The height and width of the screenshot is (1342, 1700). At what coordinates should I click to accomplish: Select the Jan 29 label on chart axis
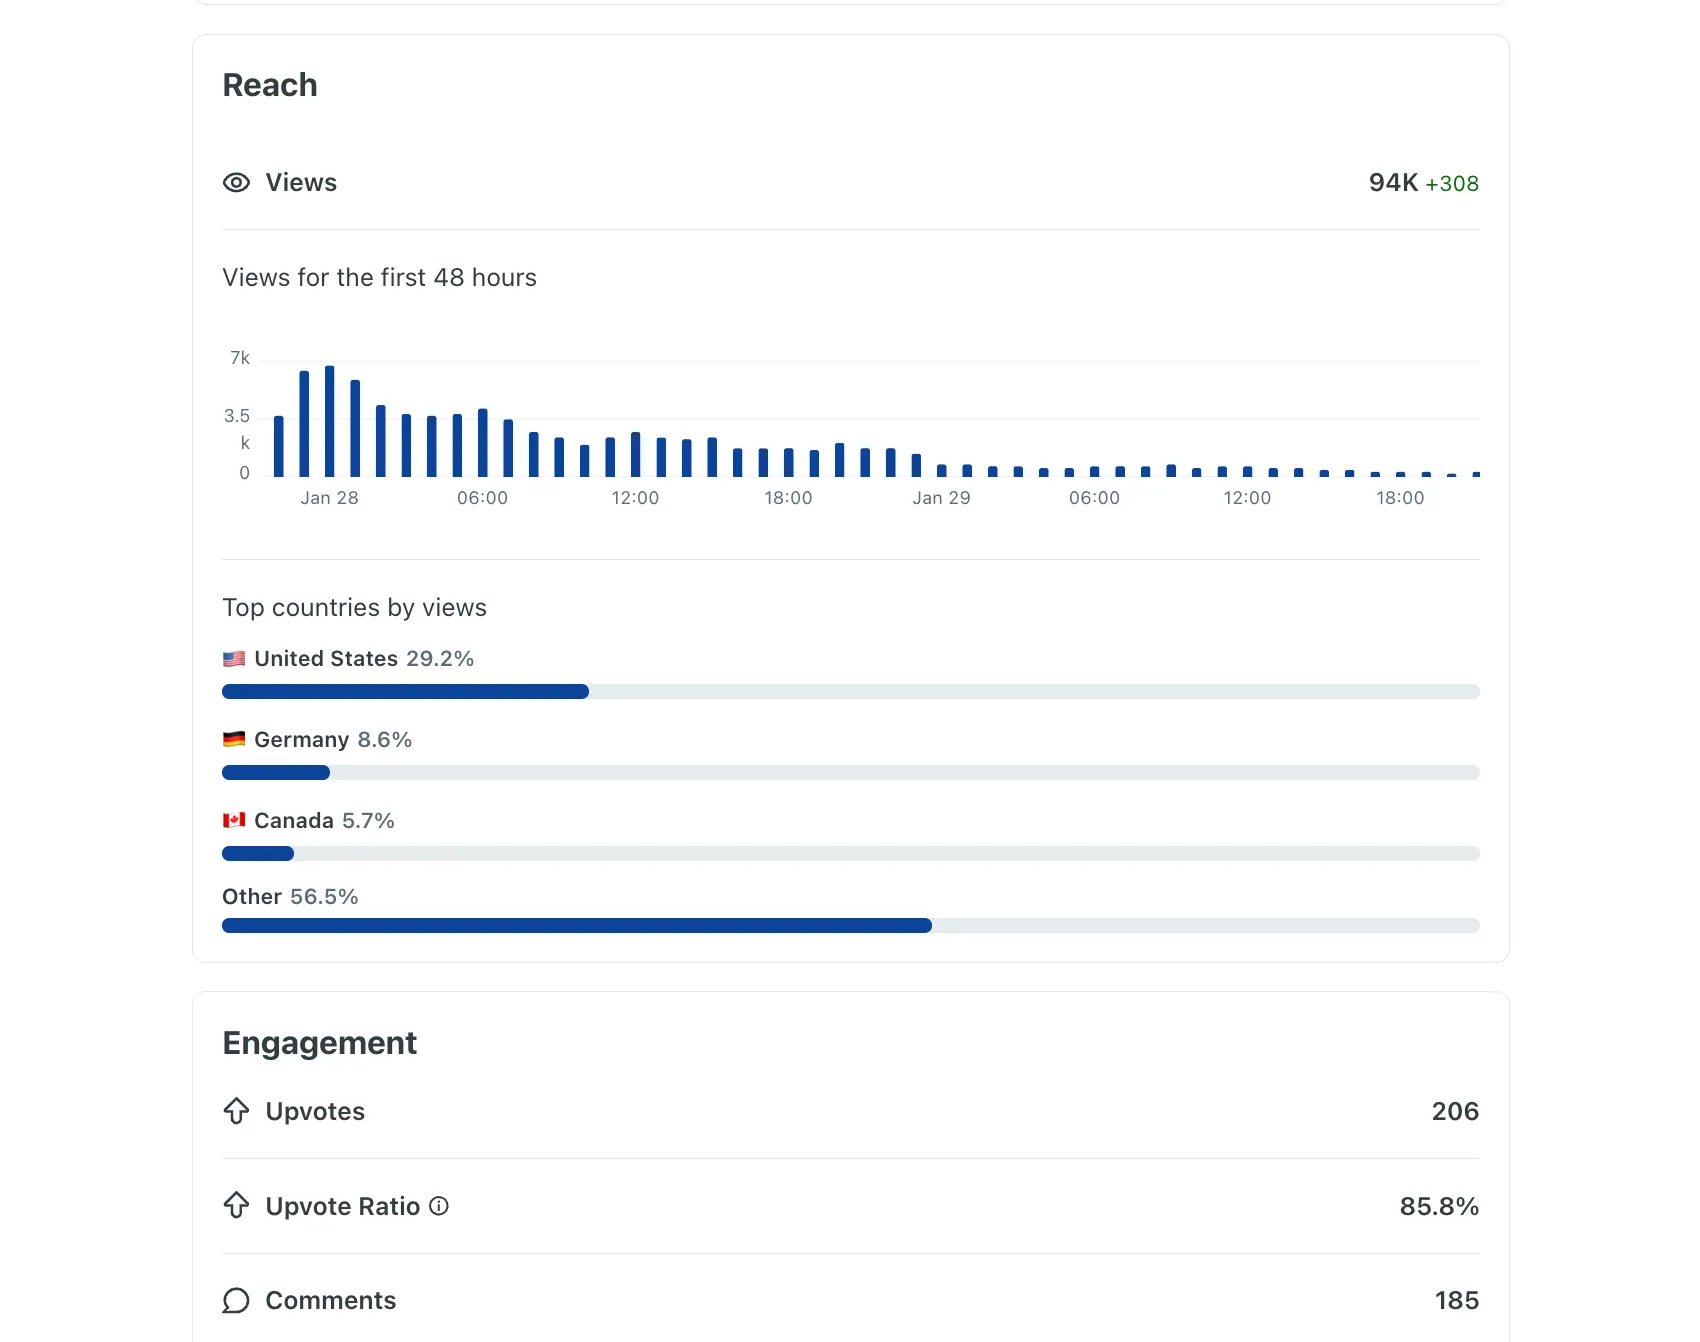coord(941,498)
